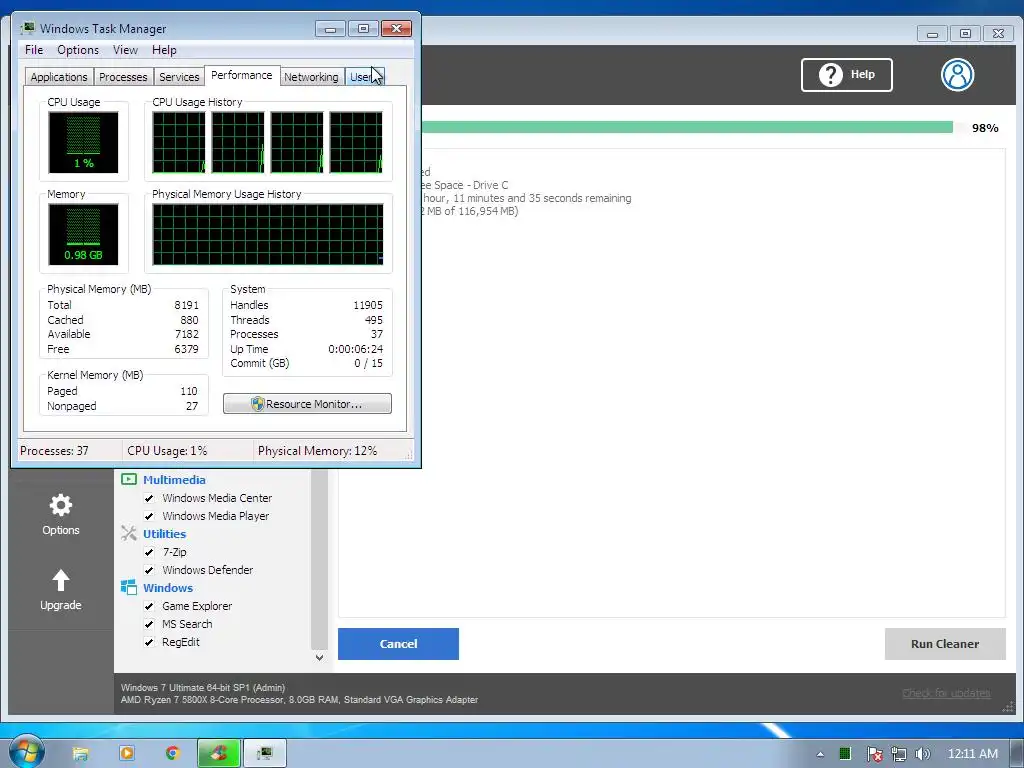The width and height of the screenshot is (1024, 768).
Task: Select the Multimedia category icon
Action: pos(129,479)
